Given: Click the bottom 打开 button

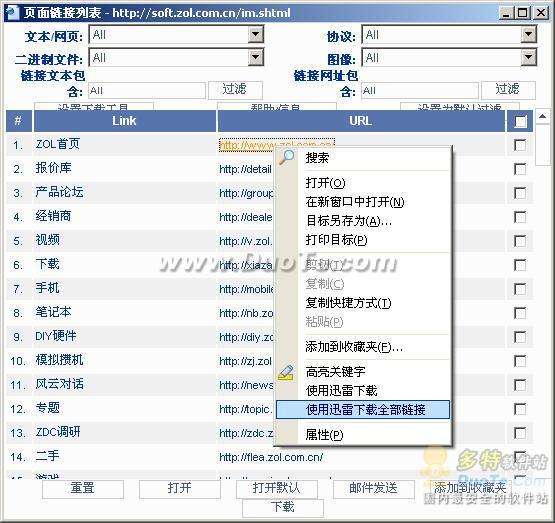Looking at the screenshot, I should [180, 489].
